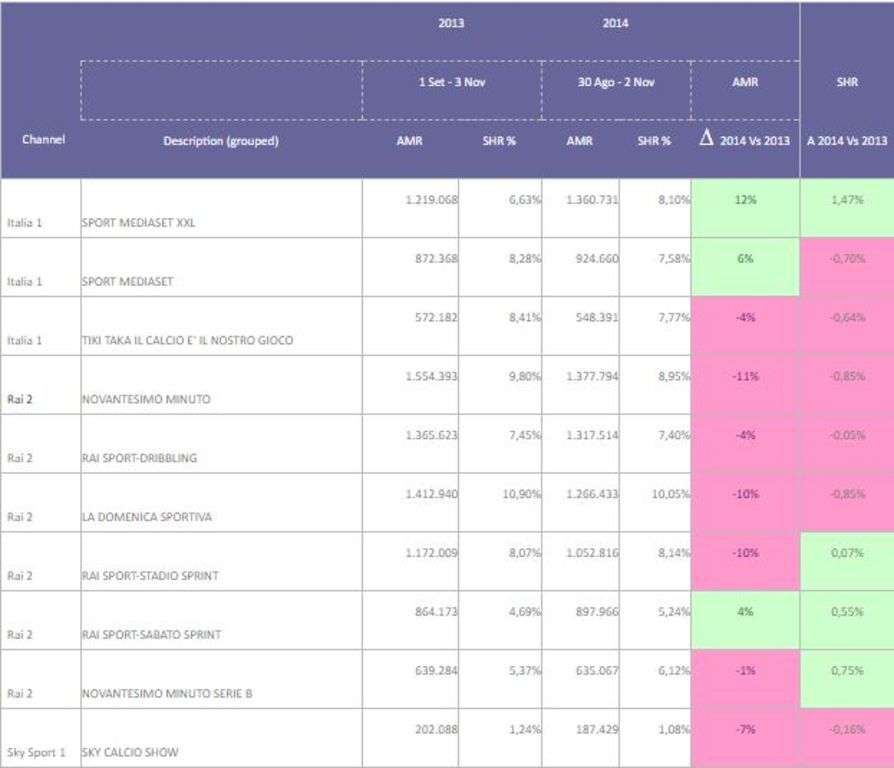Screen dimensions: 894x768
Task: Click the share value 10,05%
Action: [x=671, y=494]
